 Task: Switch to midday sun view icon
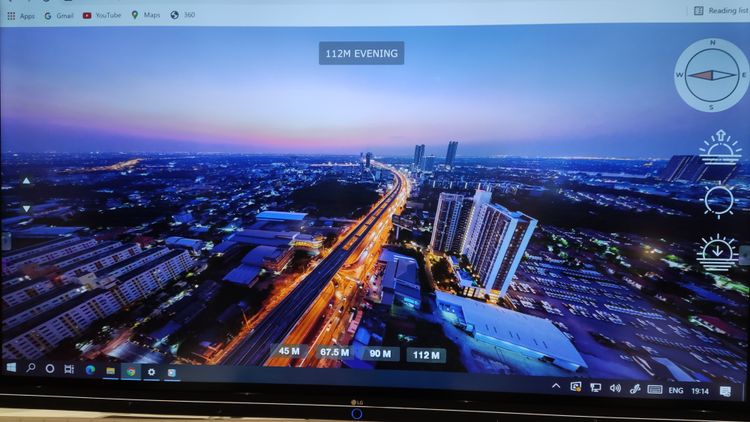719,201
